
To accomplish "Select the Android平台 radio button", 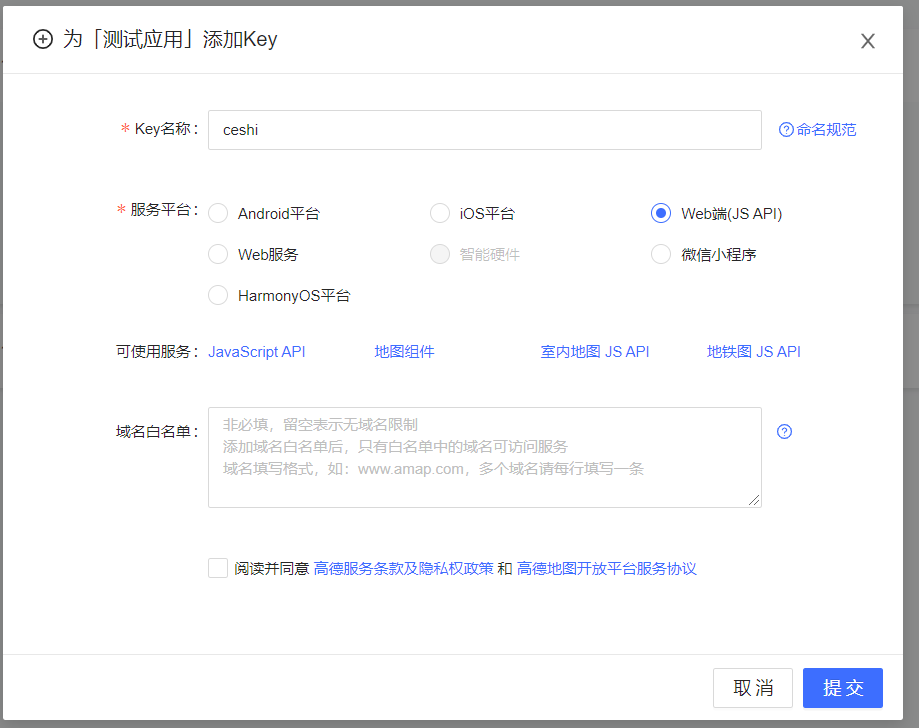I will tap(218, 212).
